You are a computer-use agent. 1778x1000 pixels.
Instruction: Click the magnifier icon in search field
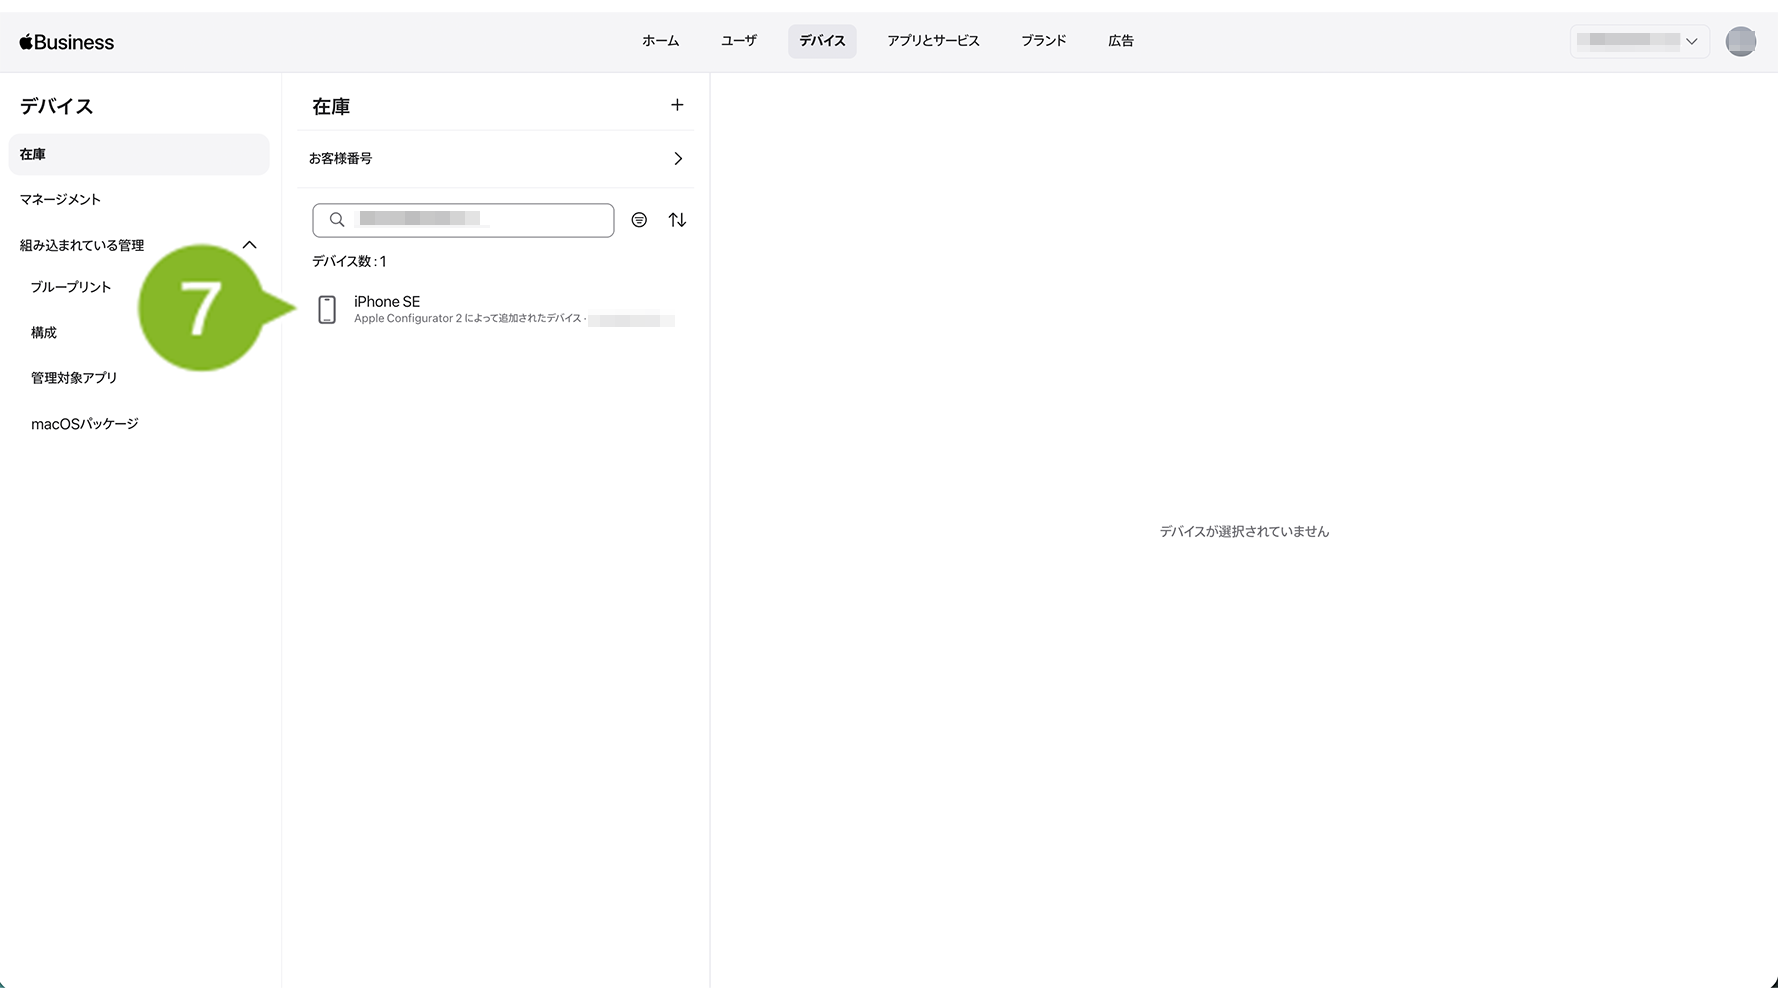(x=337, y=220)
